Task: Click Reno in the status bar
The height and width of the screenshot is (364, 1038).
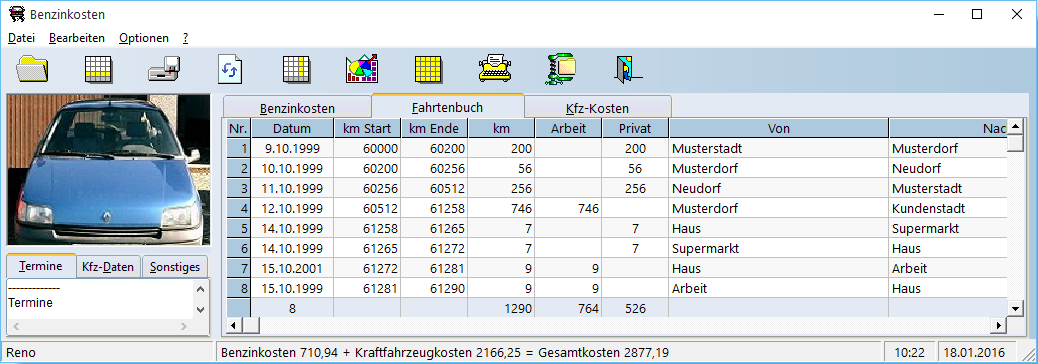Action: 21,353
